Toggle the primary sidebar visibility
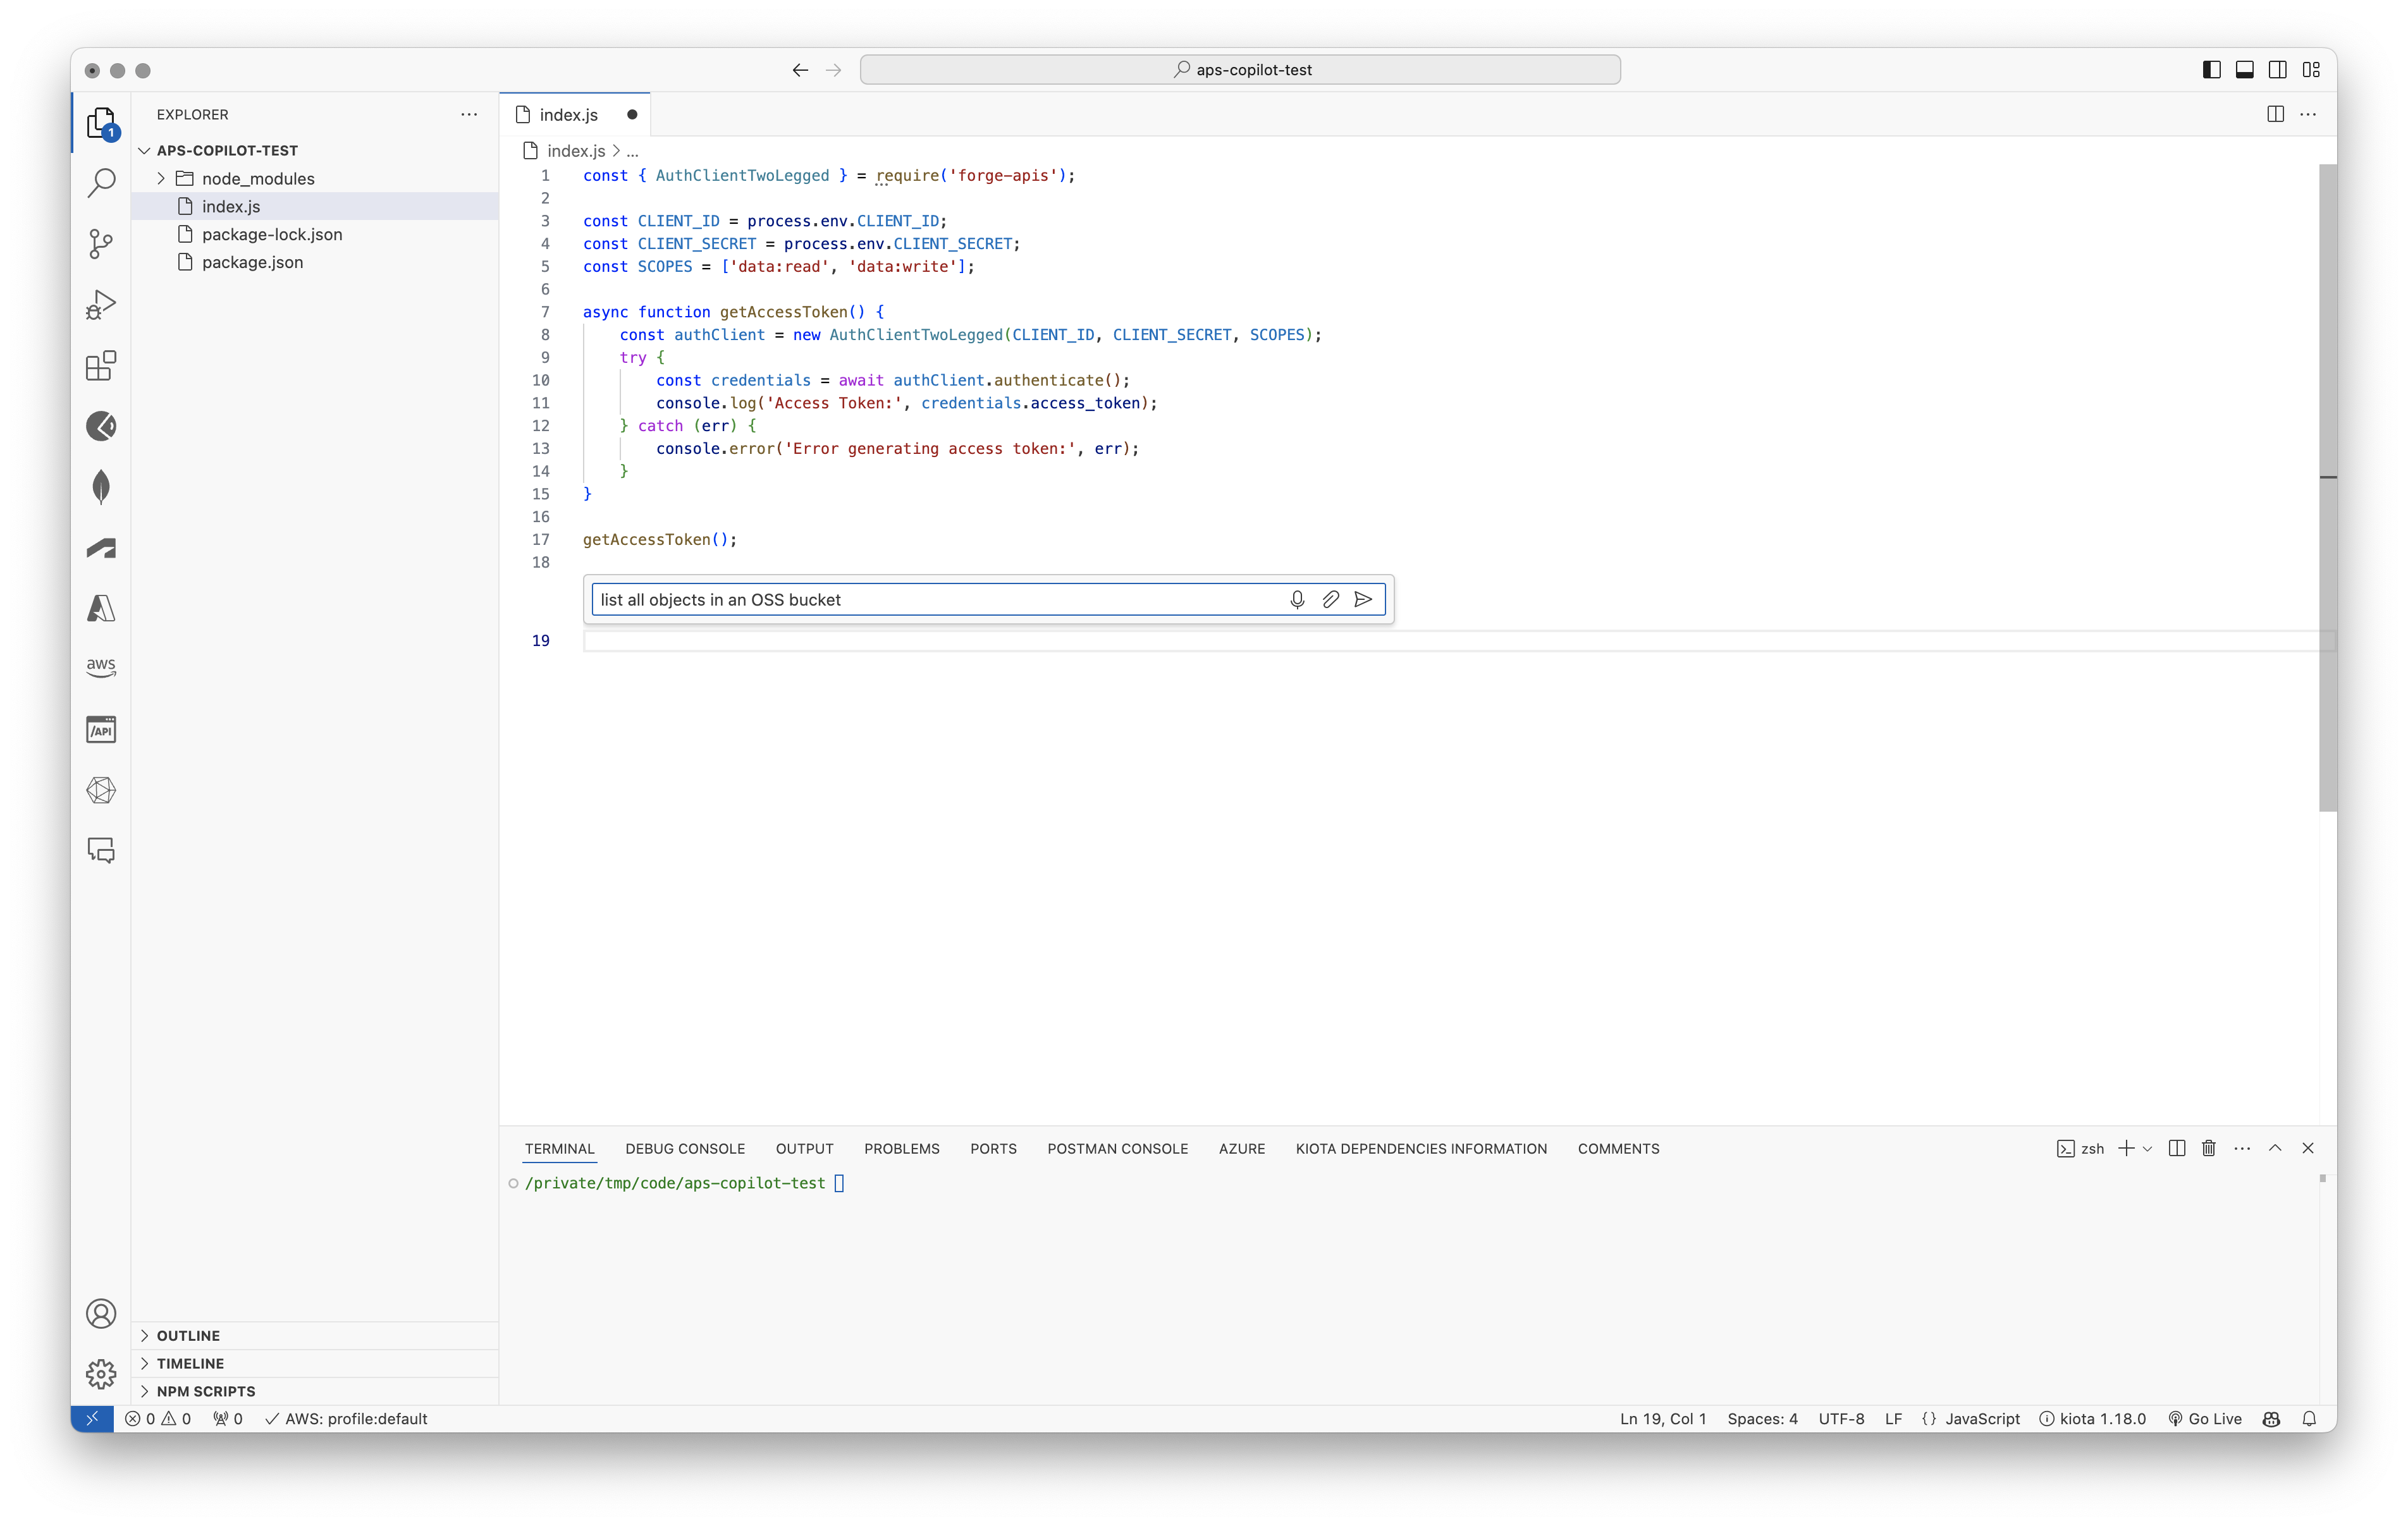The image size is (2408, 1526). (x=2211, y=69)
